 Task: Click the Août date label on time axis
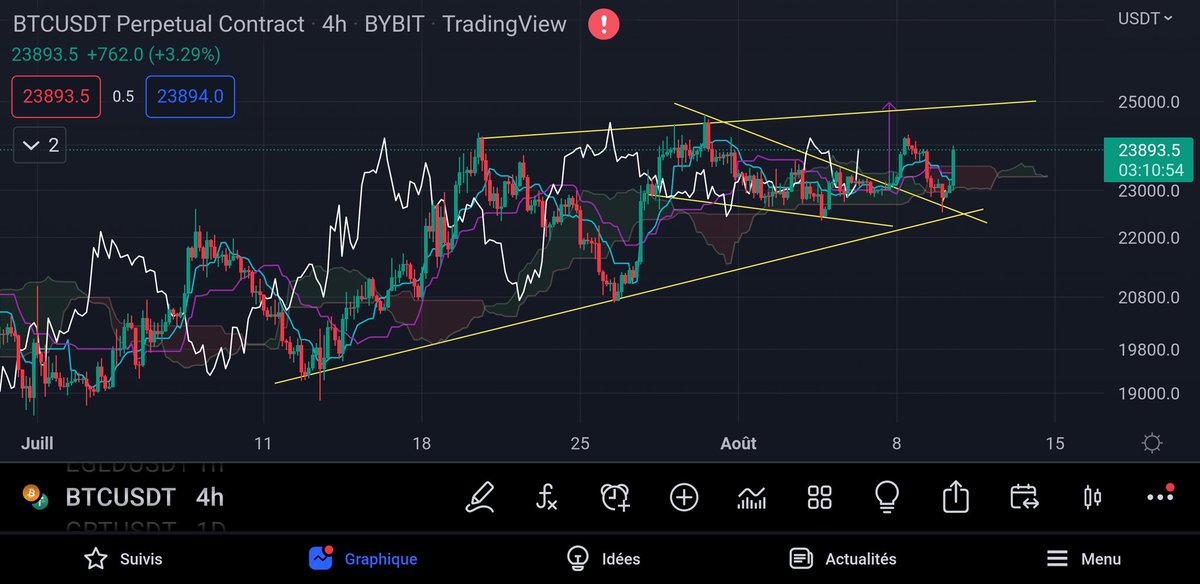(x=739, y=443)
